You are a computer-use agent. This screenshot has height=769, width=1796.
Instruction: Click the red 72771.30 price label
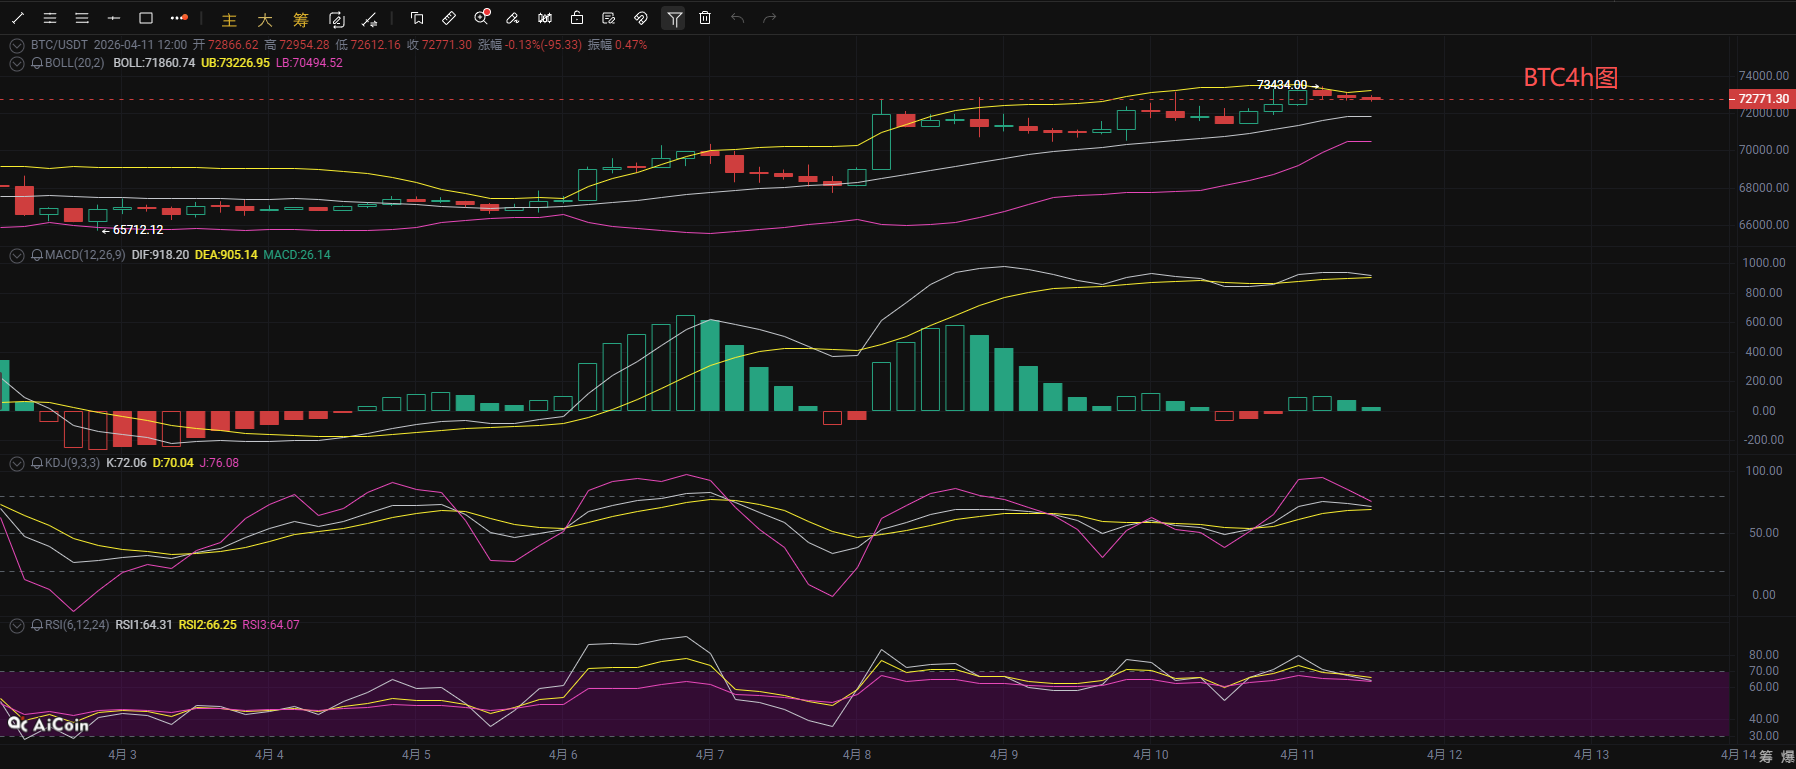[1762, 99]
